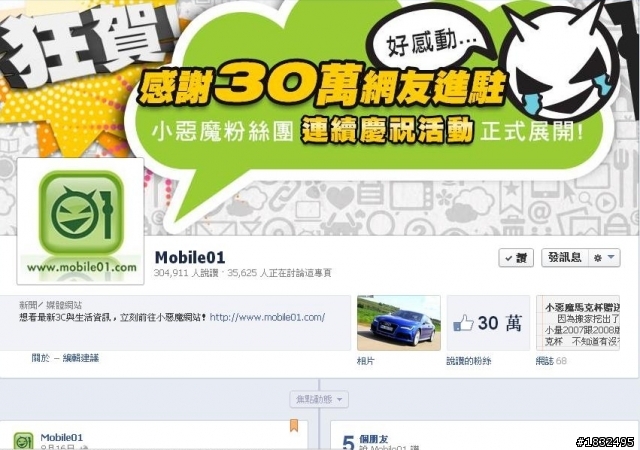Click the thumbs-up 30 萬 likes tile
This screenshot has width=640, height=450.
tap(488, 323)
